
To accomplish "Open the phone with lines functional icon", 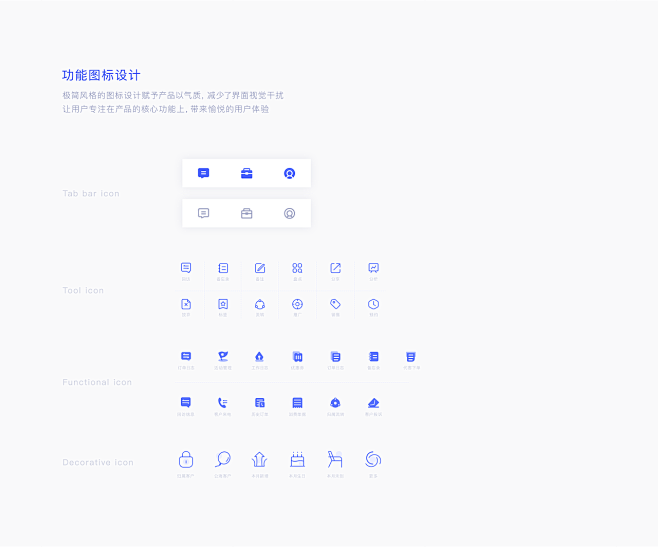I will click(222, 403).
